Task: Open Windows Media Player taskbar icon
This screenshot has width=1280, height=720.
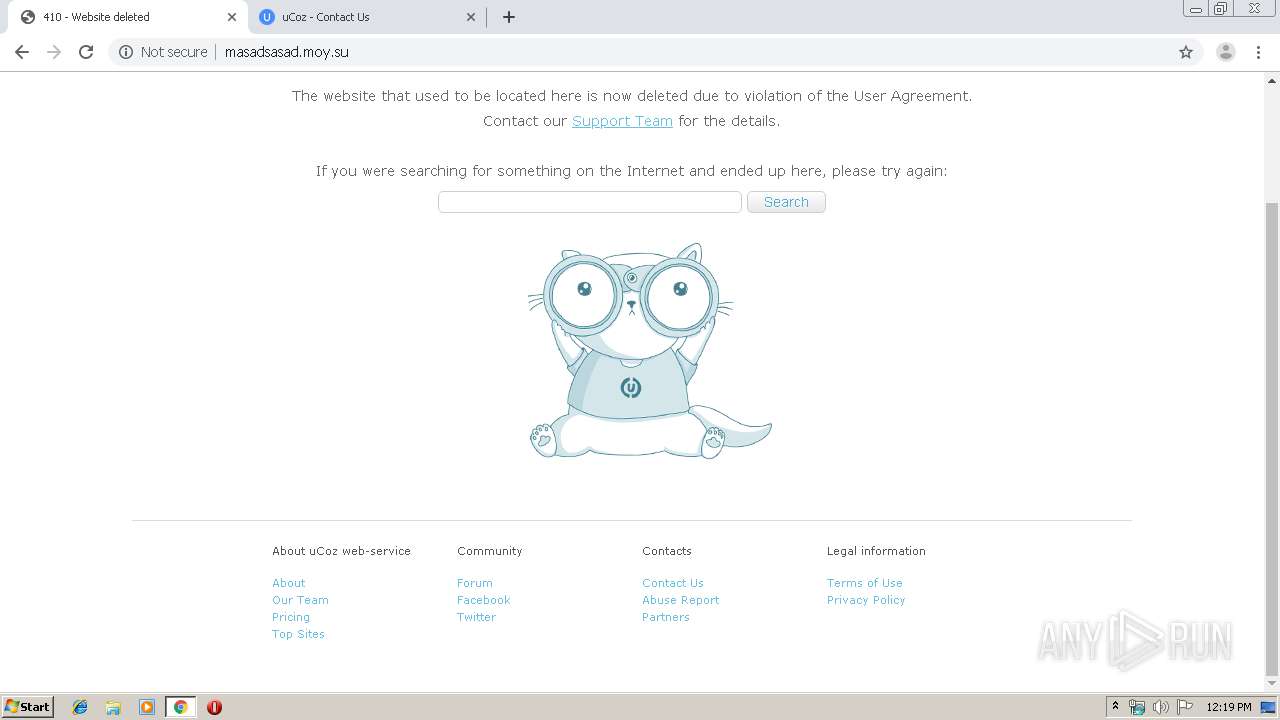Action: (x=147, y=707)
